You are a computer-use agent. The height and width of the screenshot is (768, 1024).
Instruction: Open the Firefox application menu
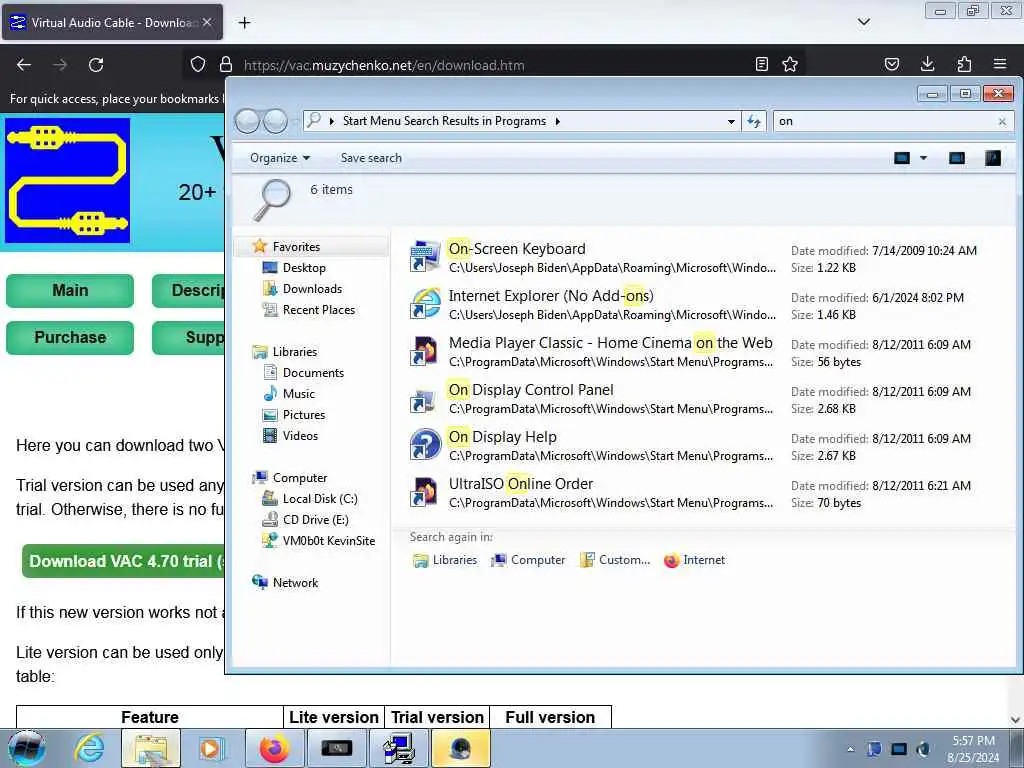click(1000, 64)
